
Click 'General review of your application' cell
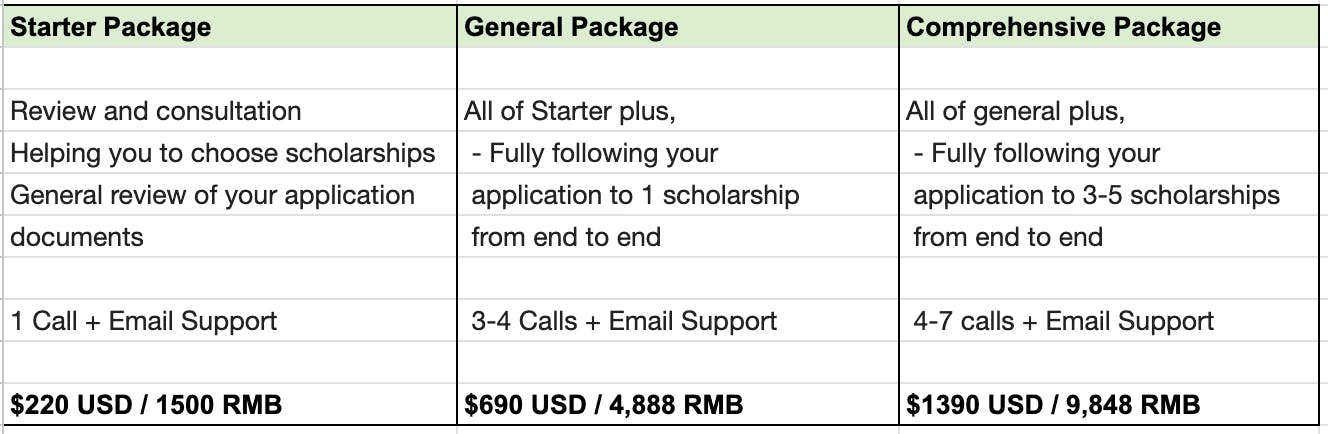coord(212,195)
